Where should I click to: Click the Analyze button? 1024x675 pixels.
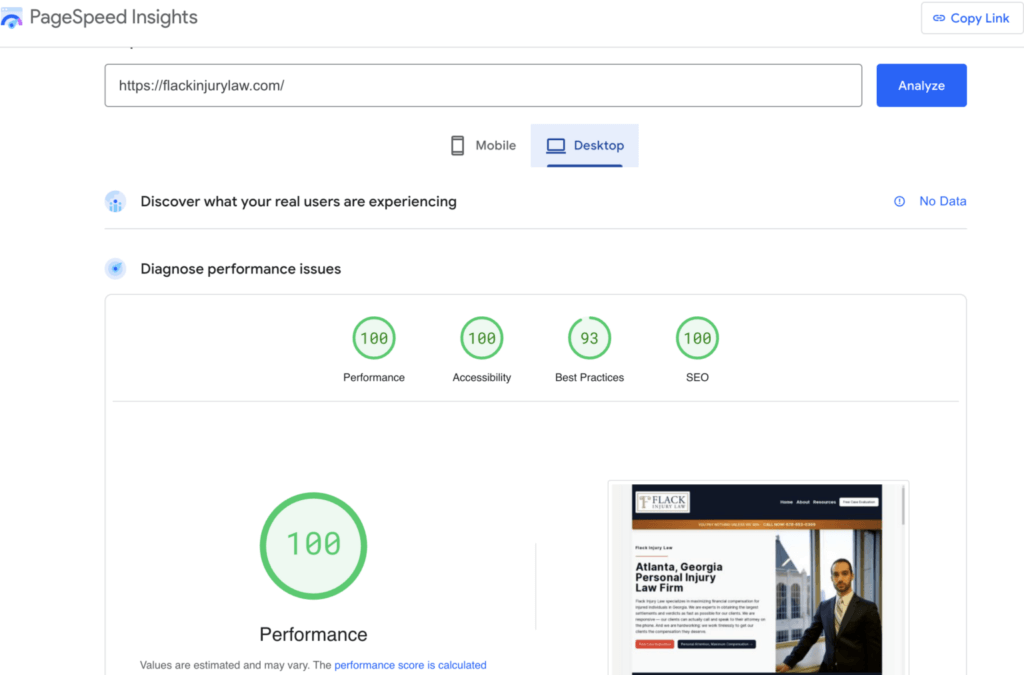click(x=921, y=85)
